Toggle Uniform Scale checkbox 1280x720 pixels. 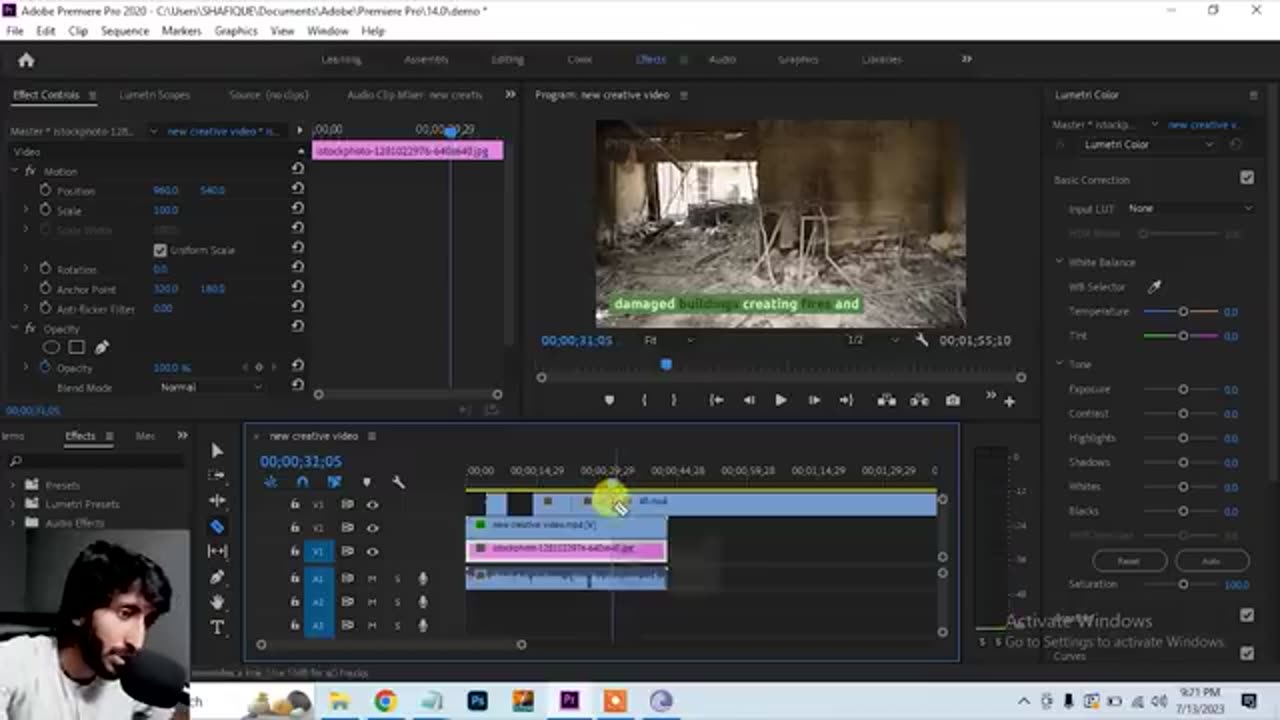(x=160, y=250)
